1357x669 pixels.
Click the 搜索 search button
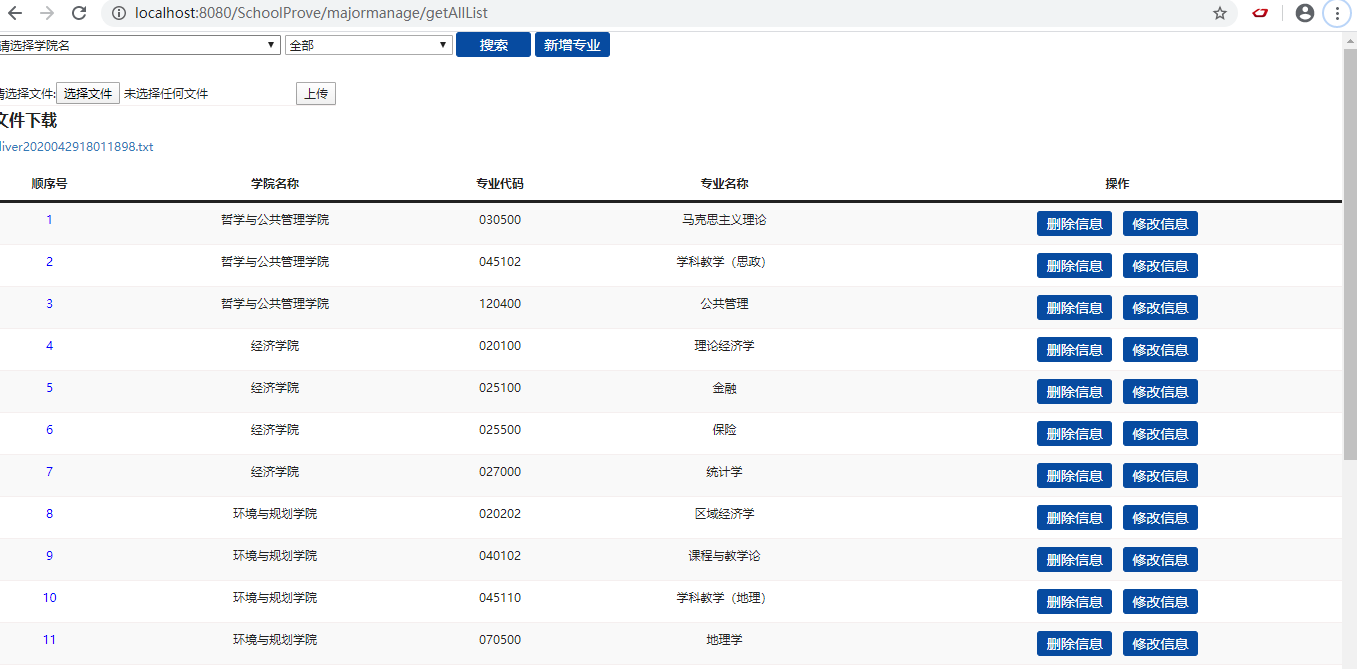[x=492, y=44]
